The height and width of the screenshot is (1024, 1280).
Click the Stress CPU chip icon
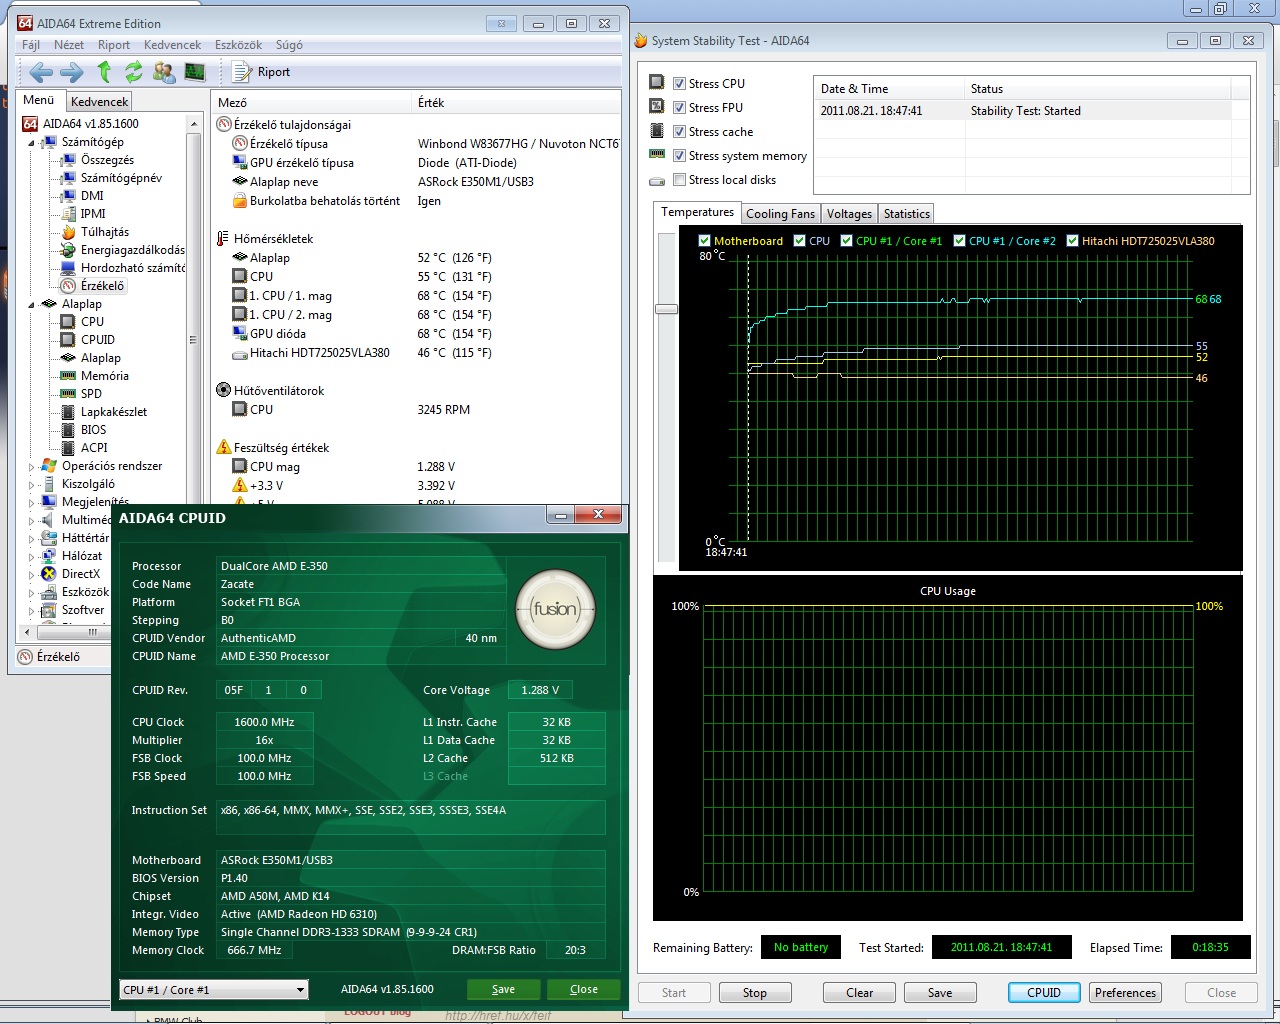657,83
